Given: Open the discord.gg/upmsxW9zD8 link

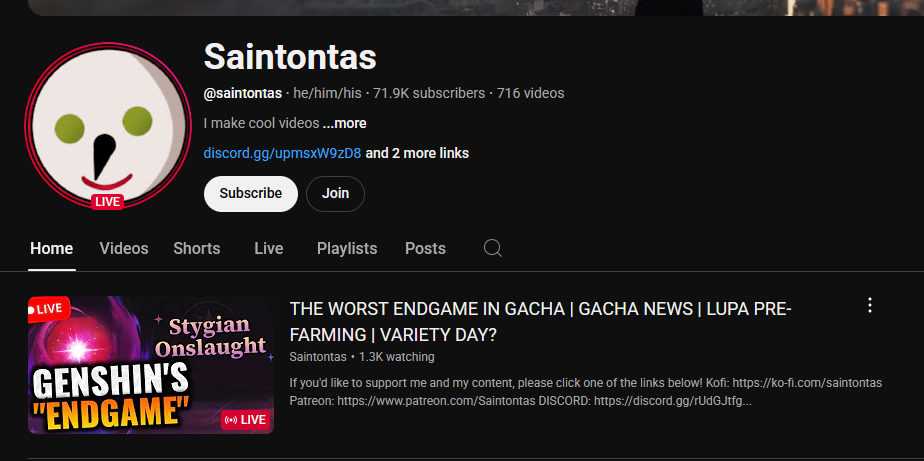Looking at the screenshot, I should click(x=282, y=153).
